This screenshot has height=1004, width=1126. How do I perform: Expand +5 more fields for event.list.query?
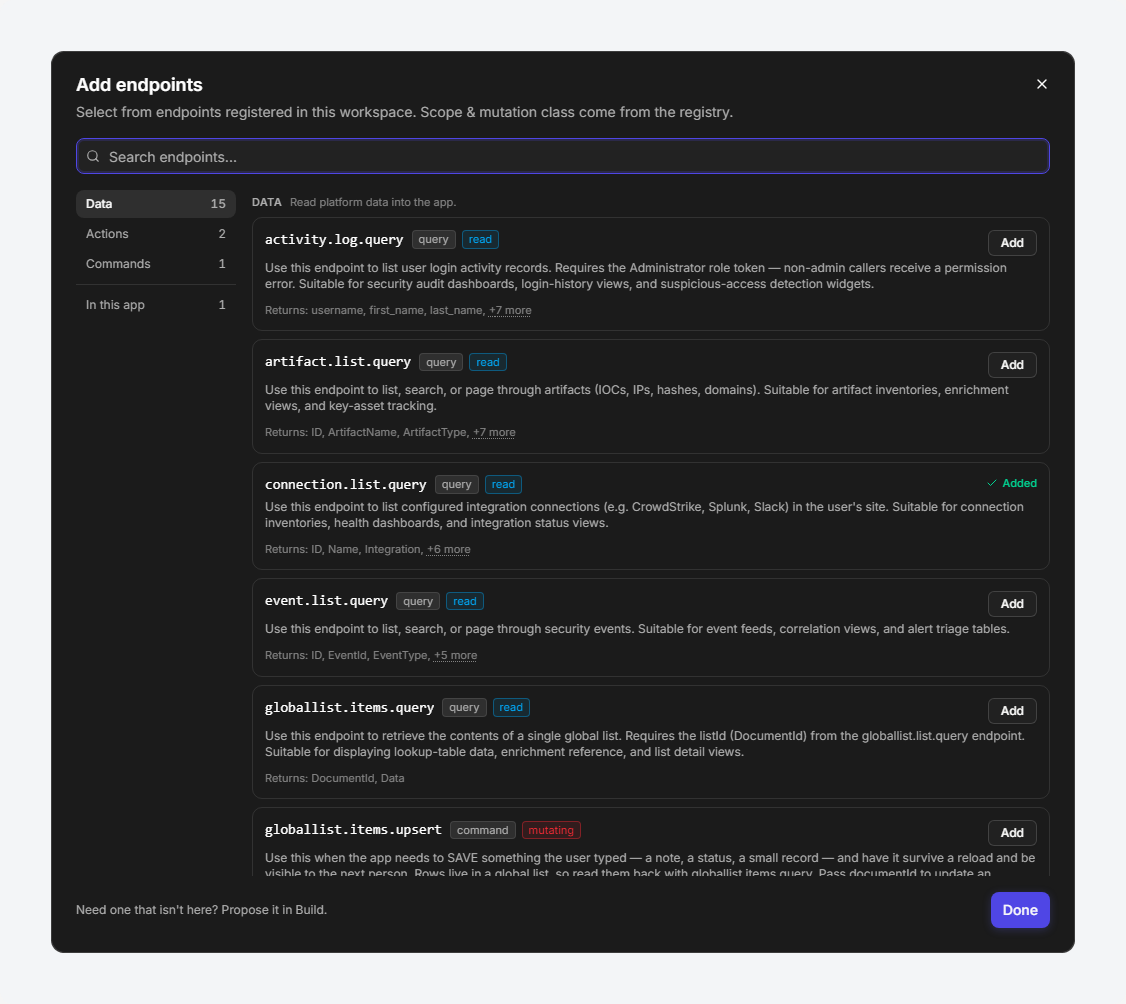point(455,656)
